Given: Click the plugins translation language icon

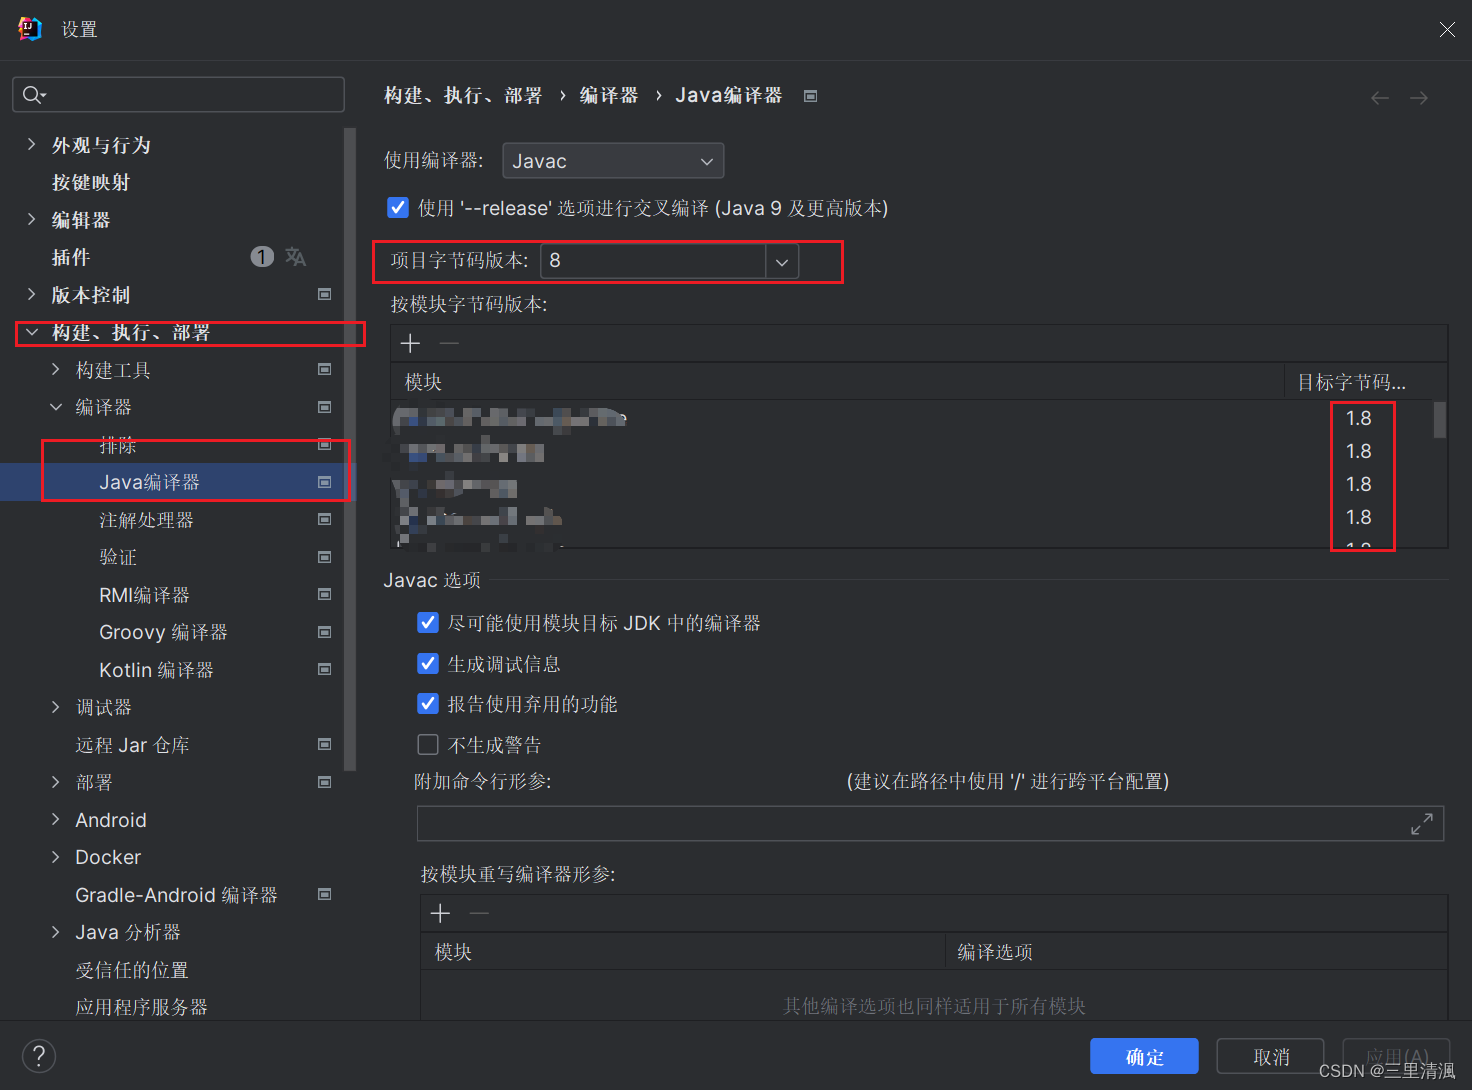Looking at the screenshot, I should (295, 257).
